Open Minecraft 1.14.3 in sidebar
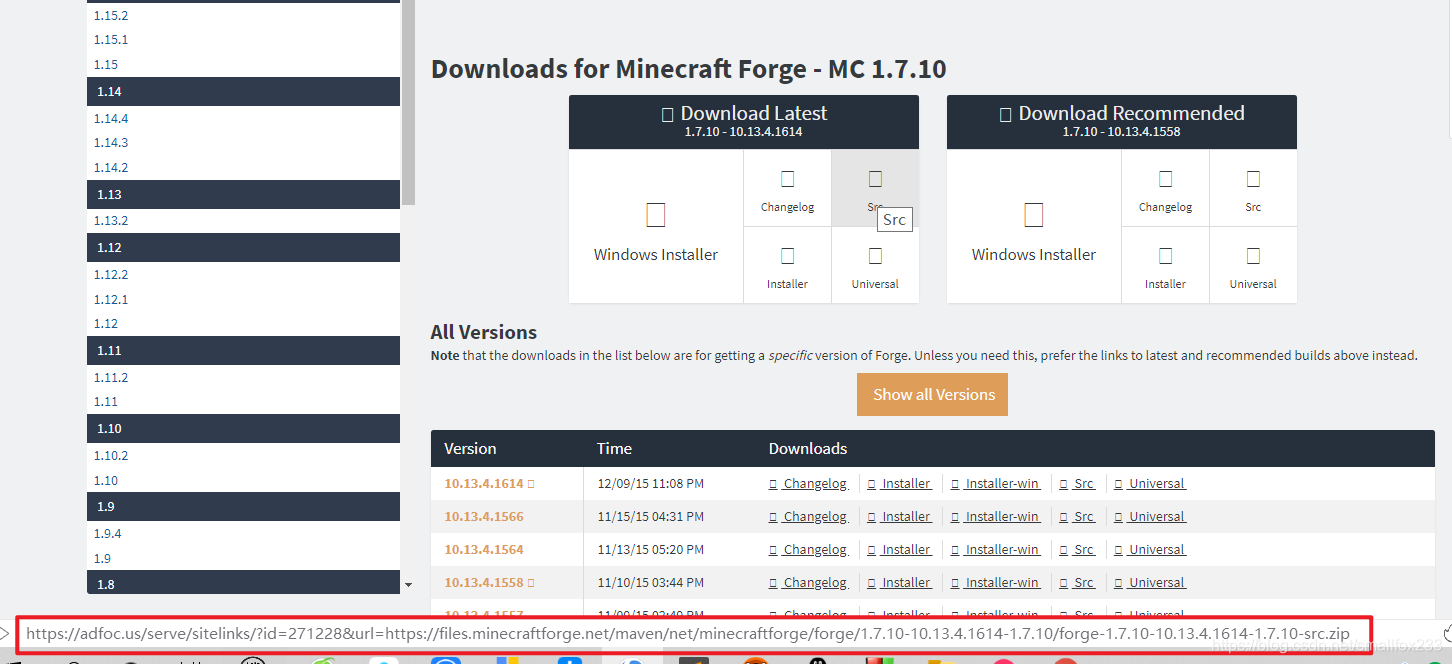Screen dimensions: 1452x664 [x=111, y=143]
